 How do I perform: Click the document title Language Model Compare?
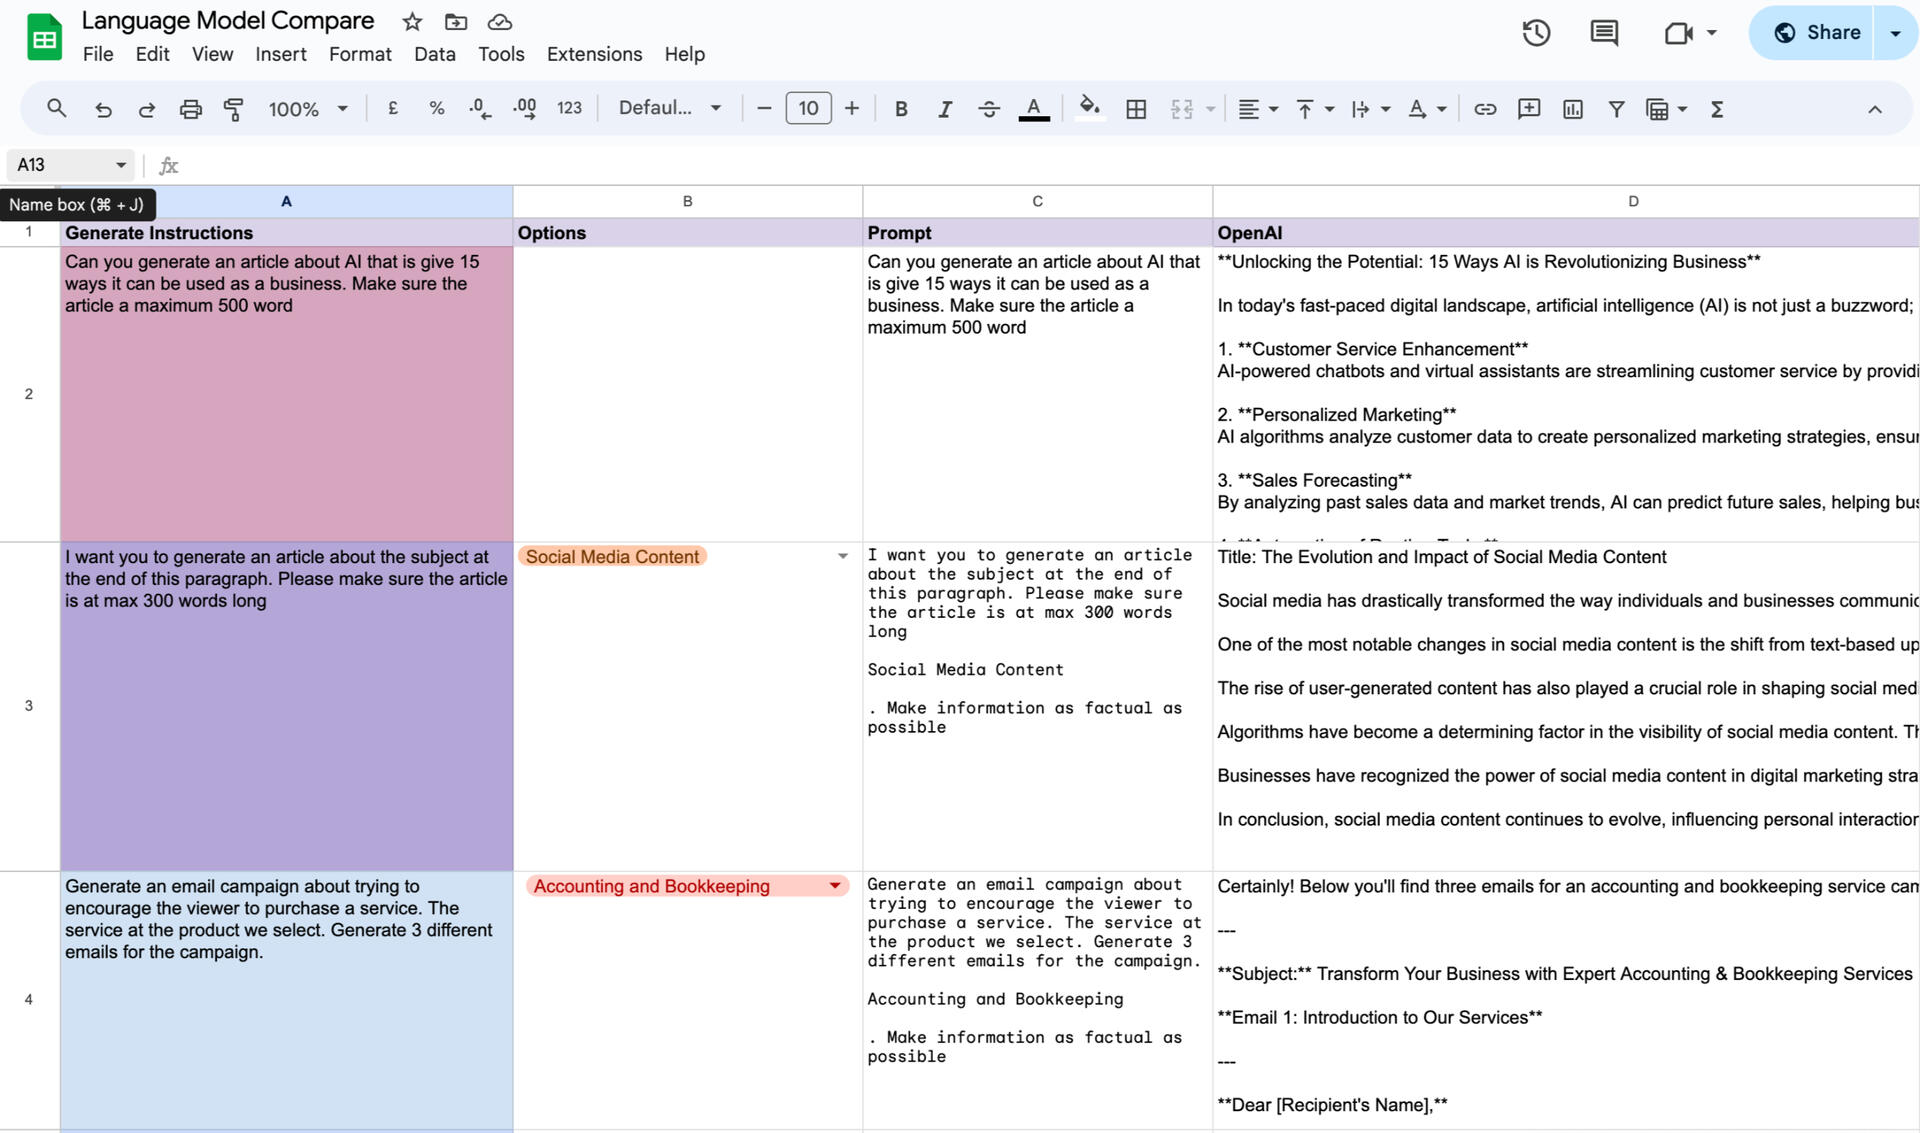tap(228, 21)
